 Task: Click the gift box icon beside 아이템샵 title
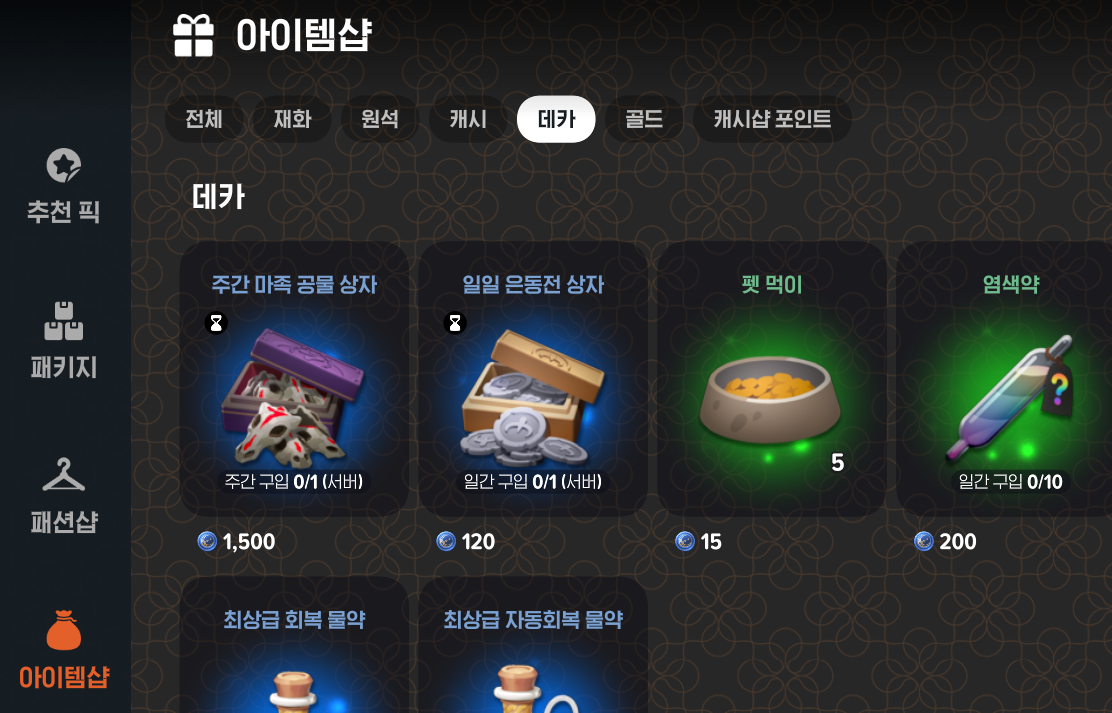193,35
